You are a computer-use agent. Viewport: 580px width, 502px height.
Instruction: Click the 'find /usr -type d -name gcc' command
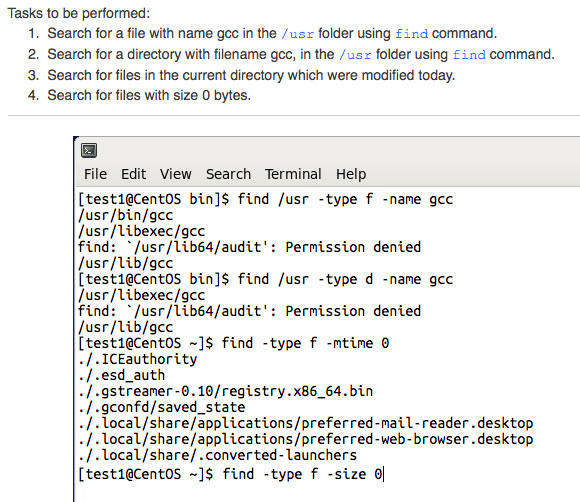point(345,279)
